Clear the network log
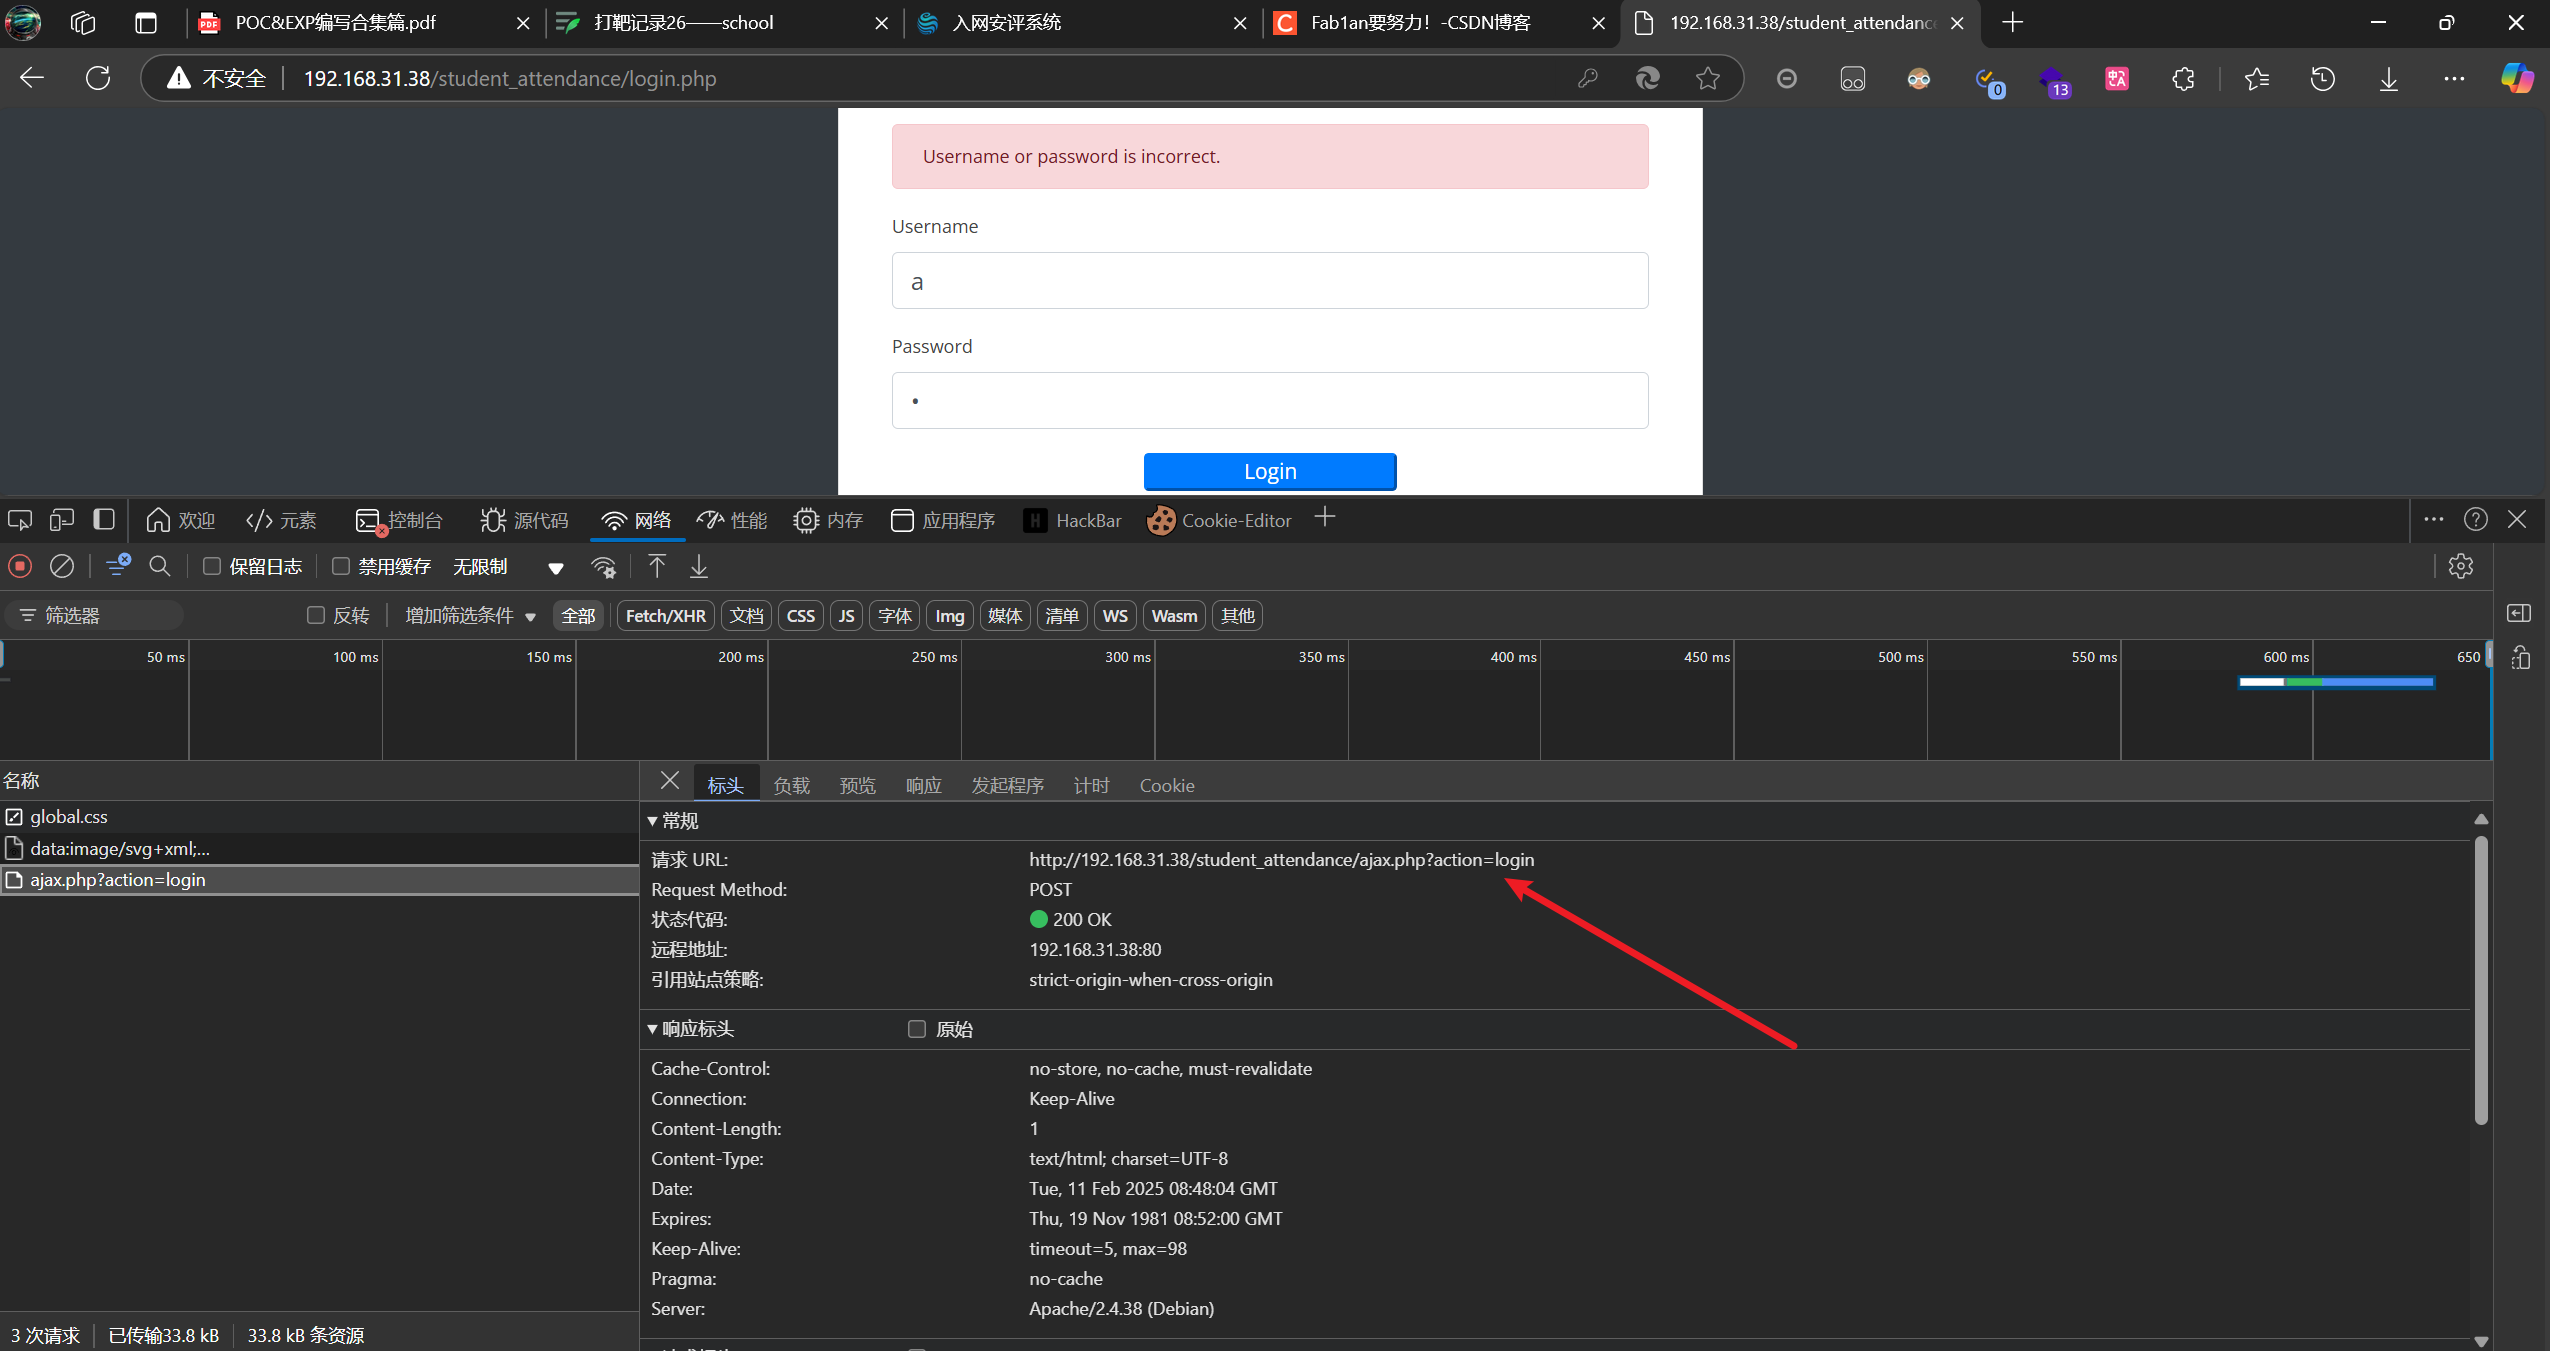 click(x=62, y=566)
